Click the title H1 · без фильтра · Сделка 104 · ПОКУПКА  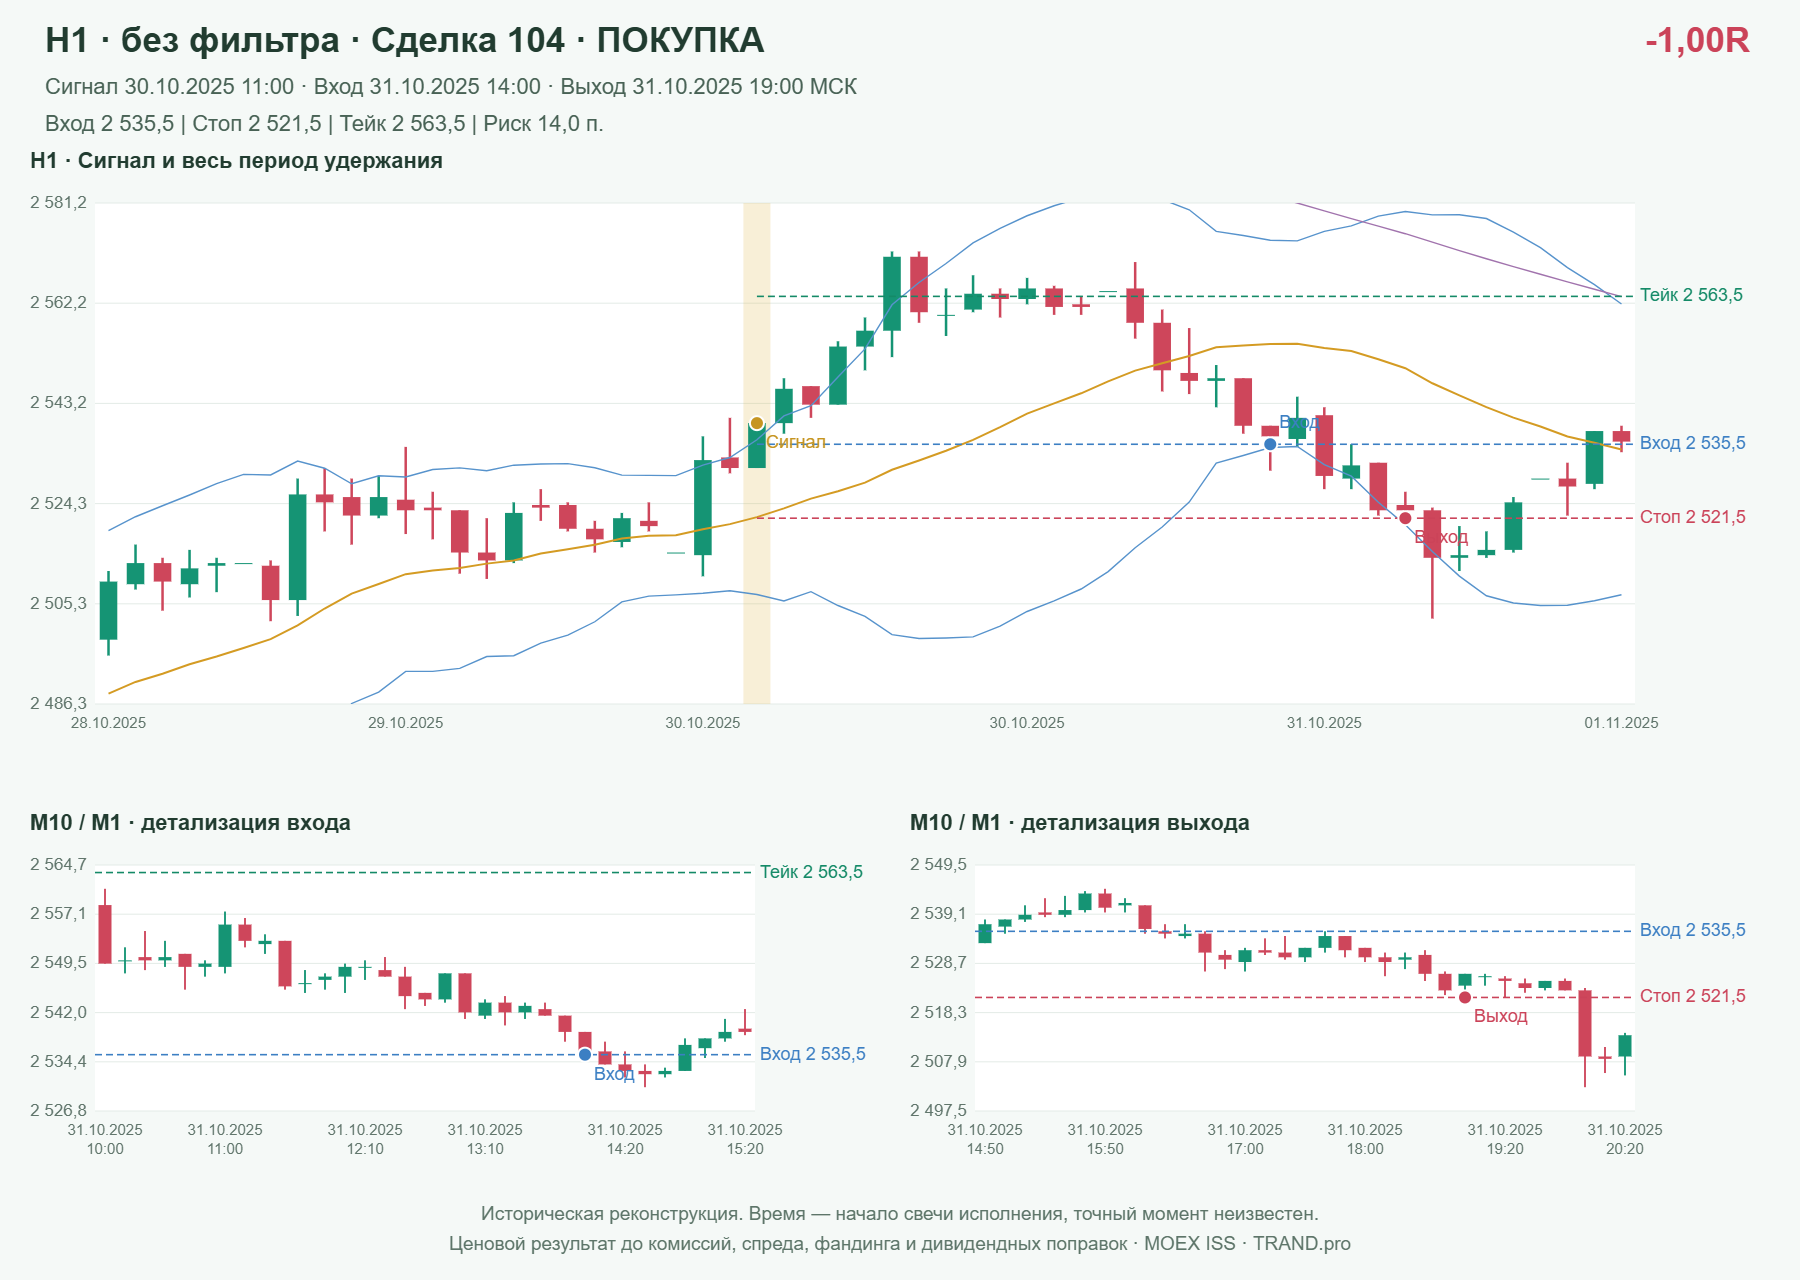tap(405, 40)
